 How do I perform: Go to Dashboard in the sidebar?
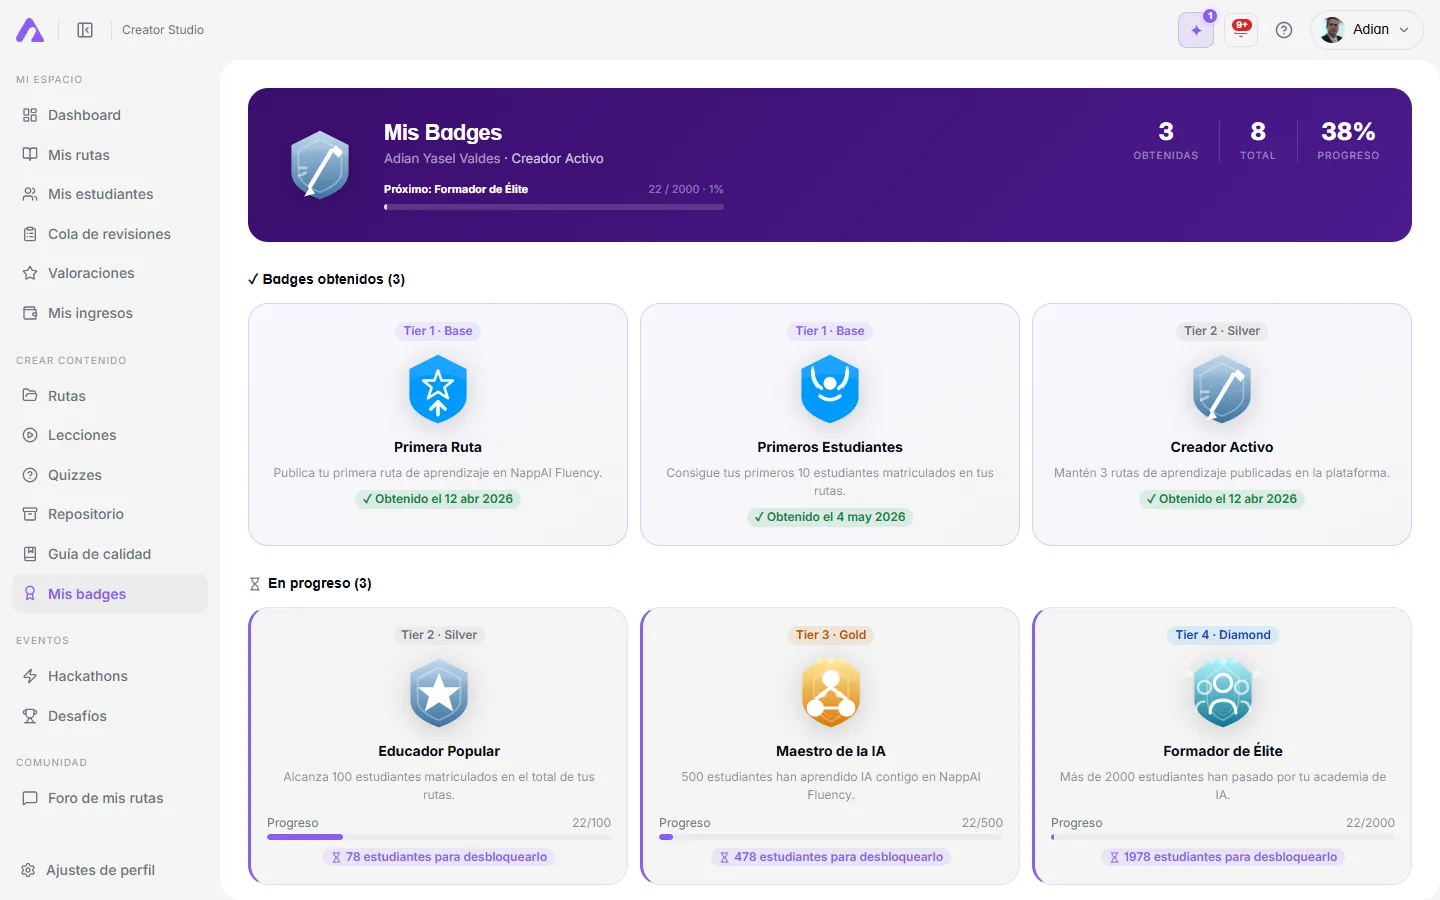point(110,115)
